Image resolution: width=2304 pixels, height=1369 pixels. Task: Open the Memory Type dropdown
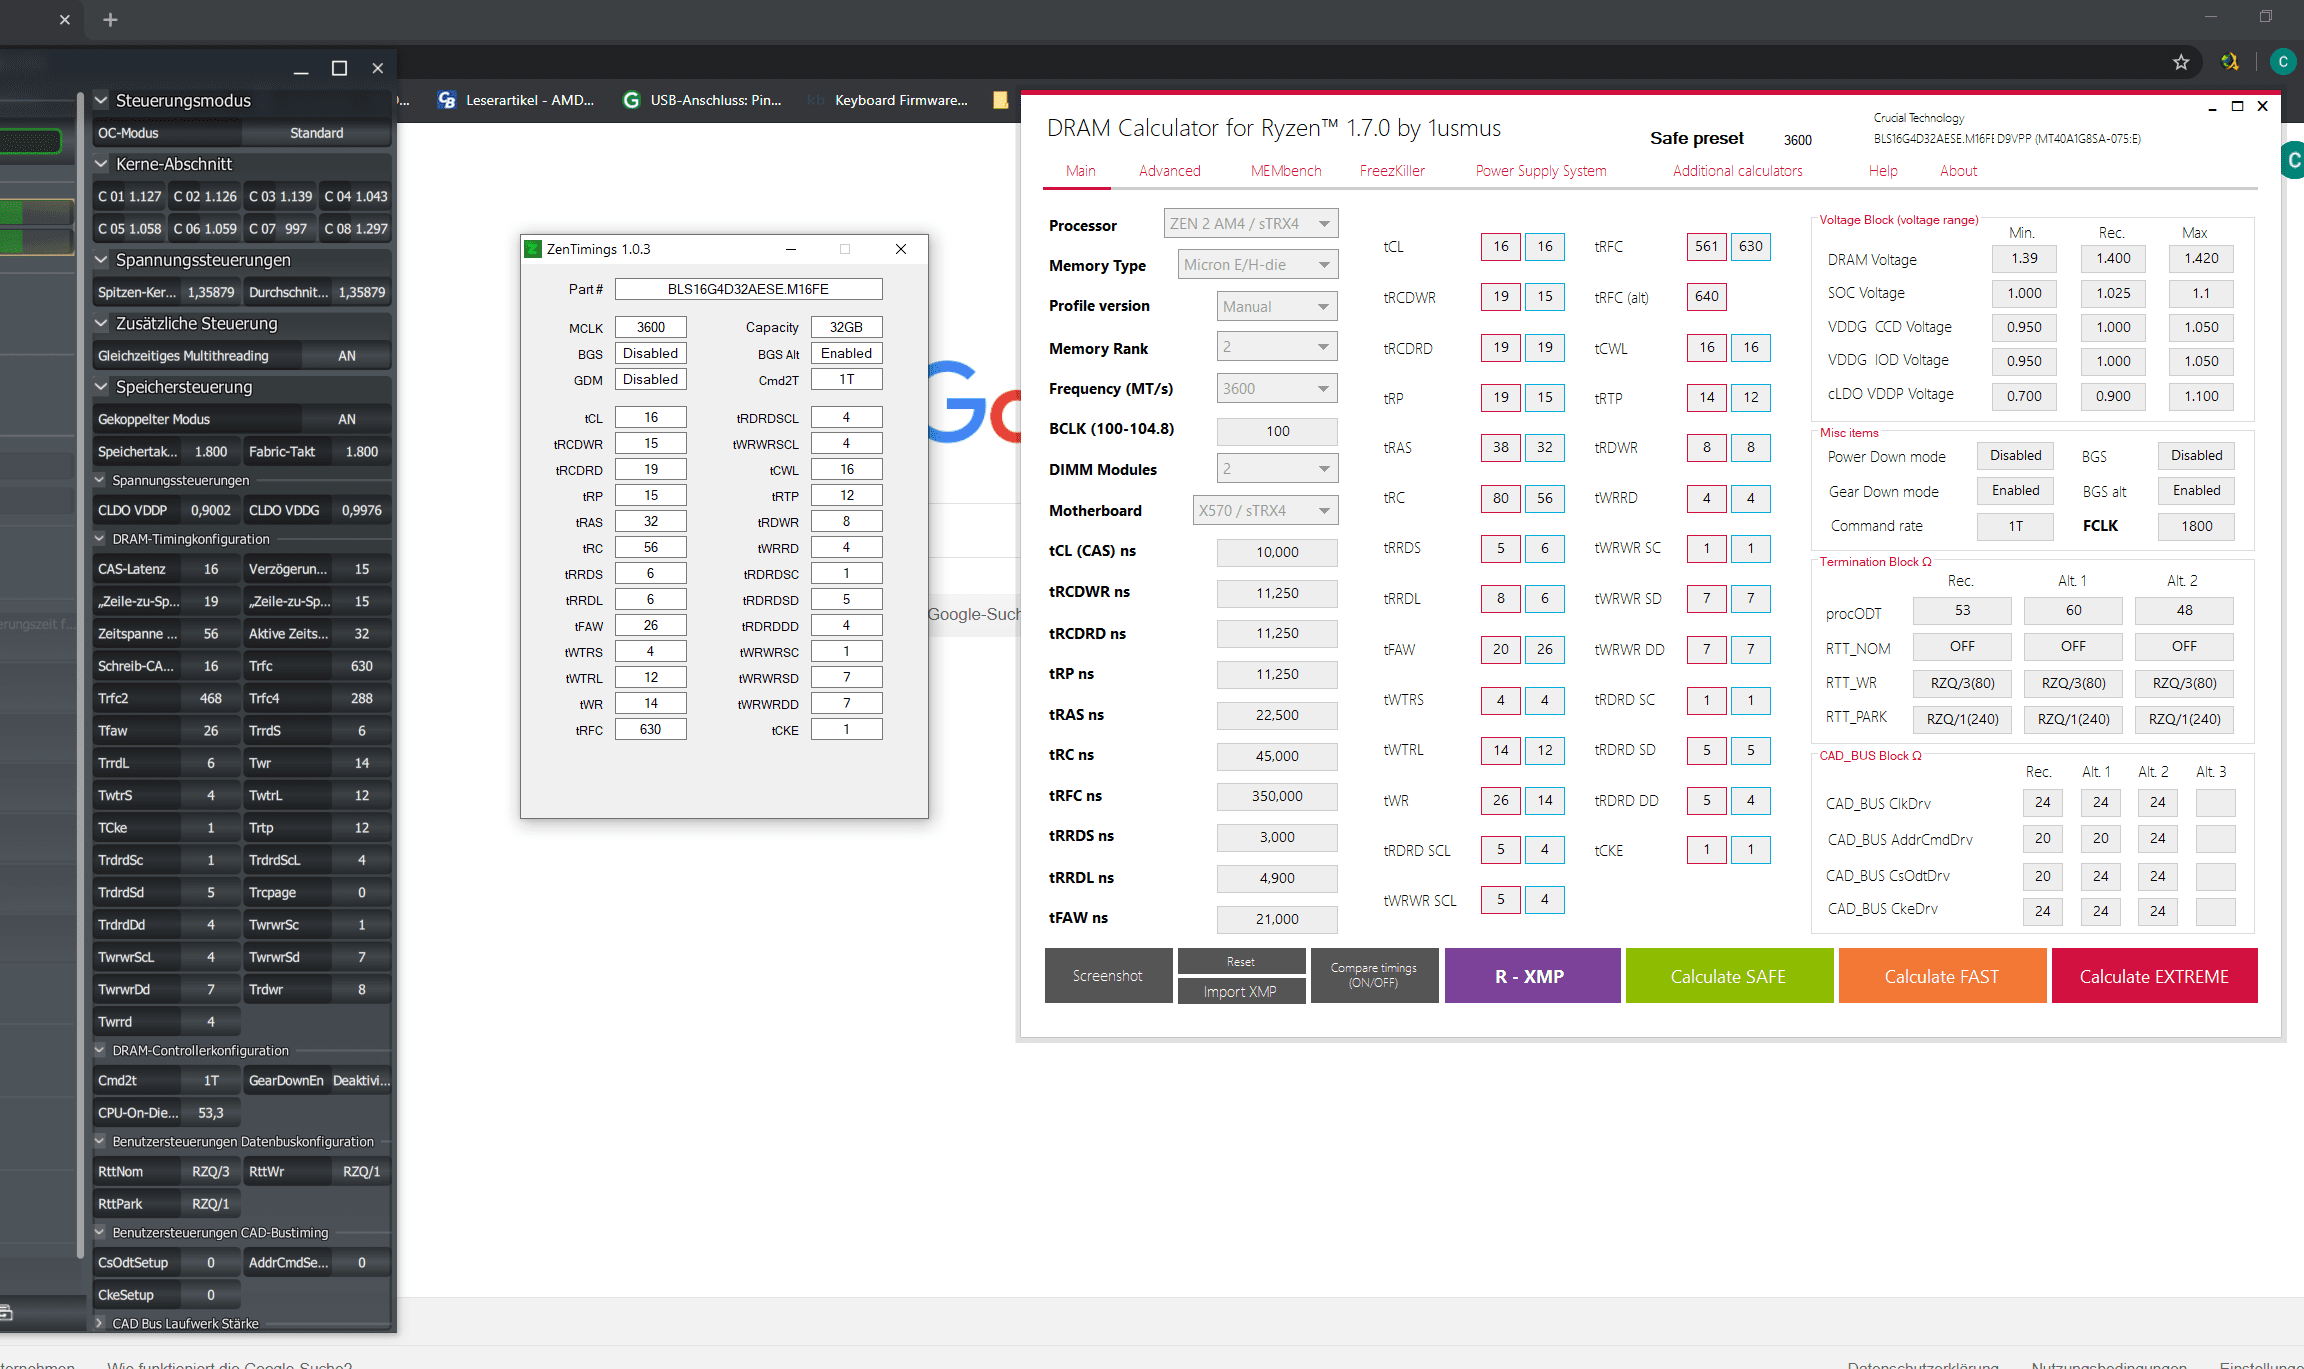point(1258,265)
